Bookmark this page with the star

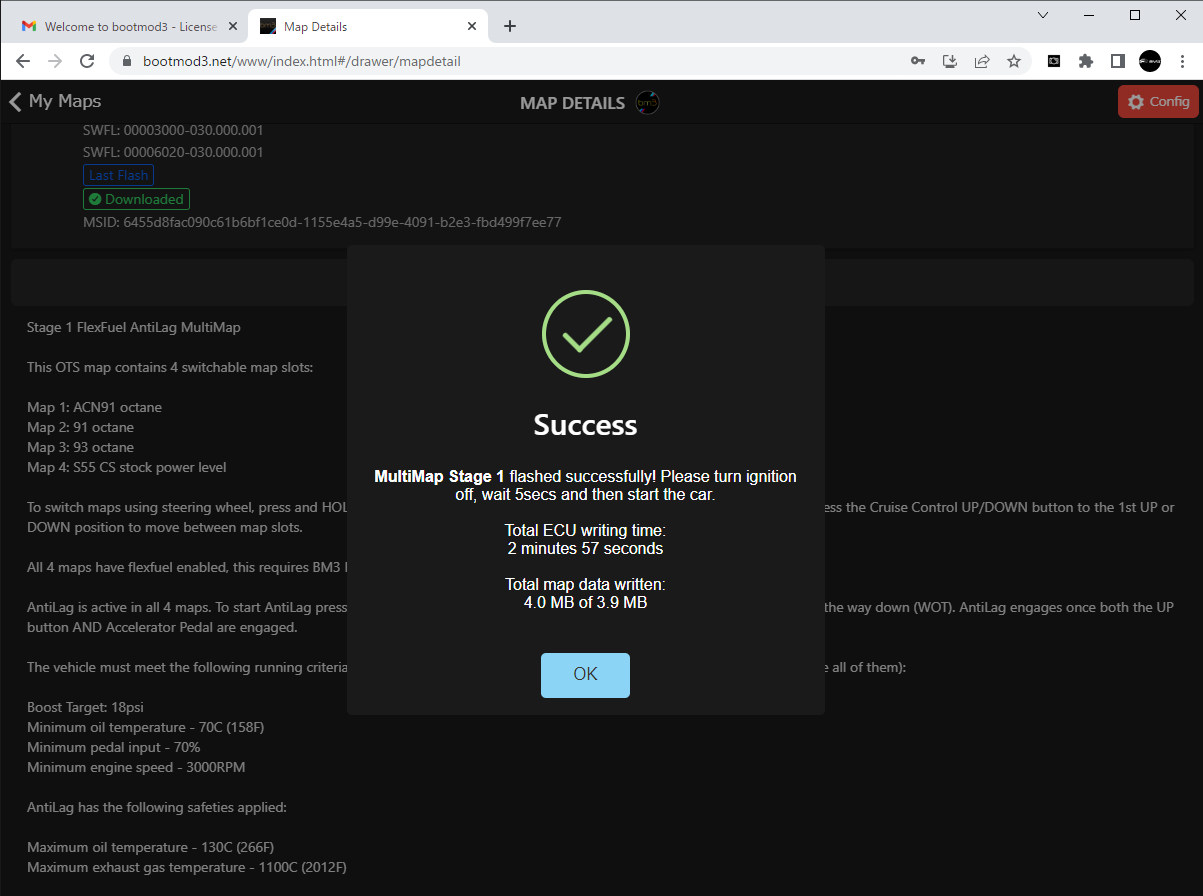(x=1014, y=61)
